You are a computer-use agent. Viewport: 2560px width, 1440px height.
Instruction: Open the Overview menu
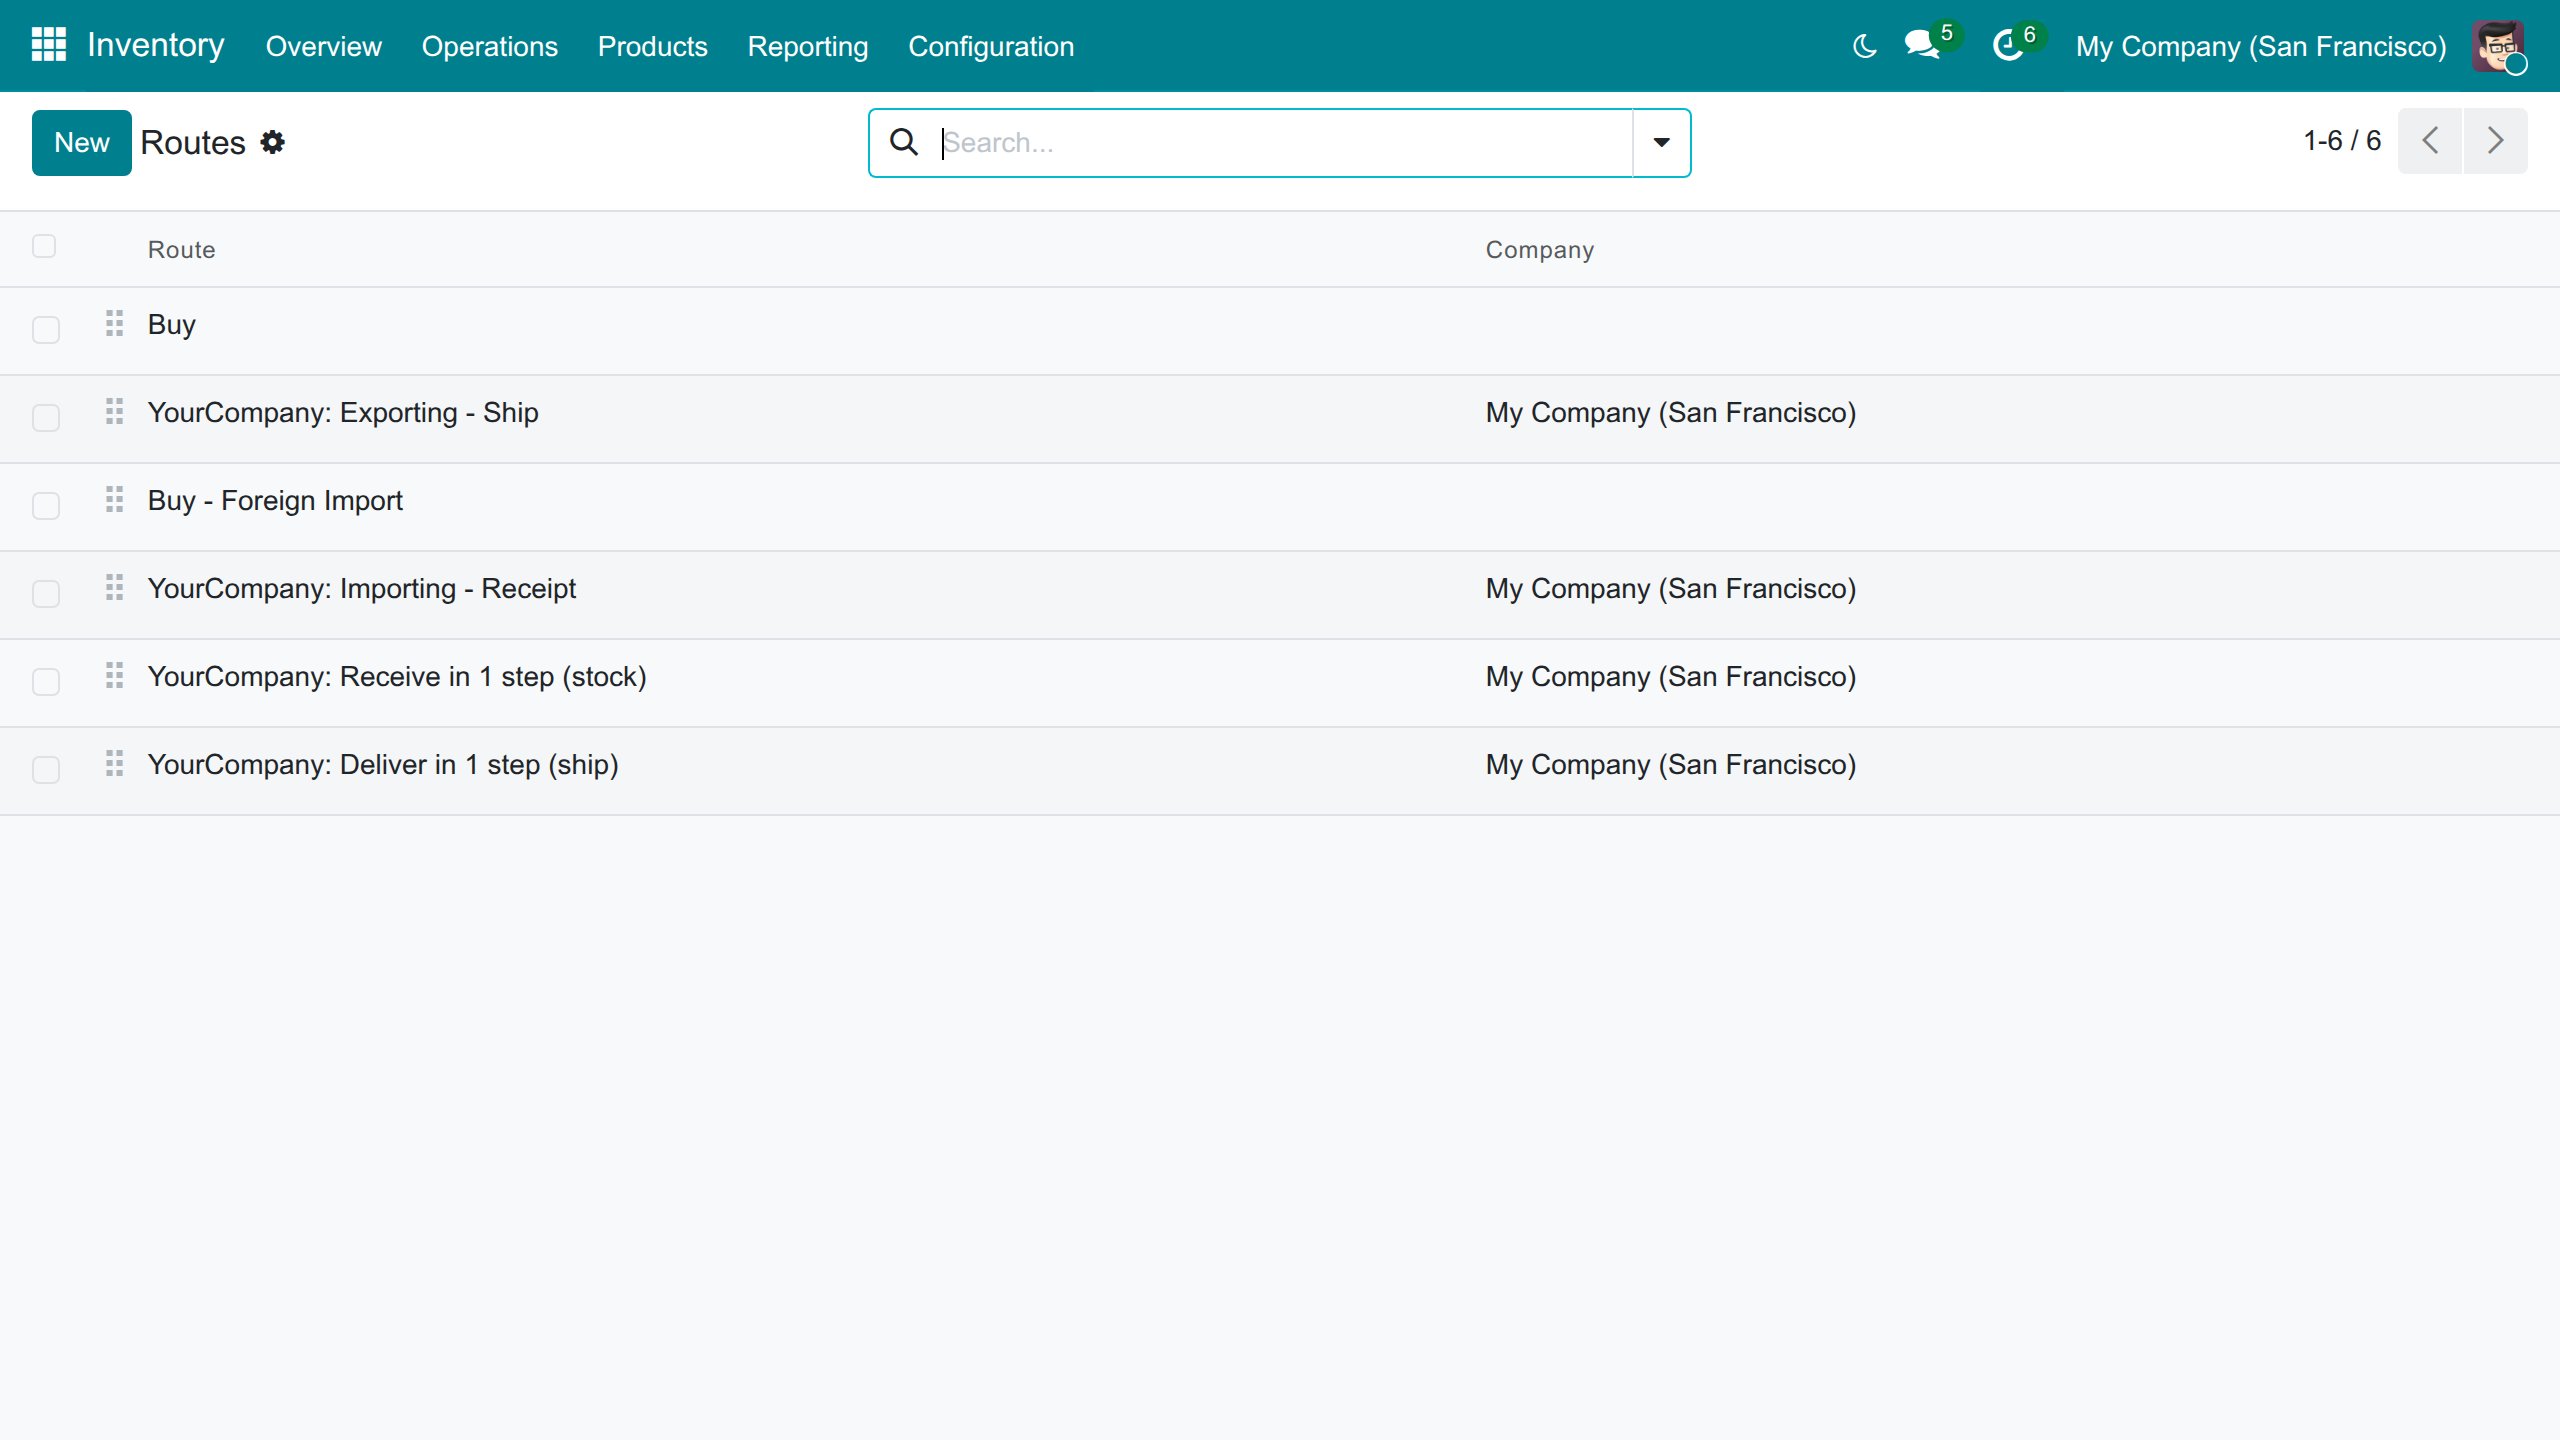pyautogui.click(x=323, y=46)
